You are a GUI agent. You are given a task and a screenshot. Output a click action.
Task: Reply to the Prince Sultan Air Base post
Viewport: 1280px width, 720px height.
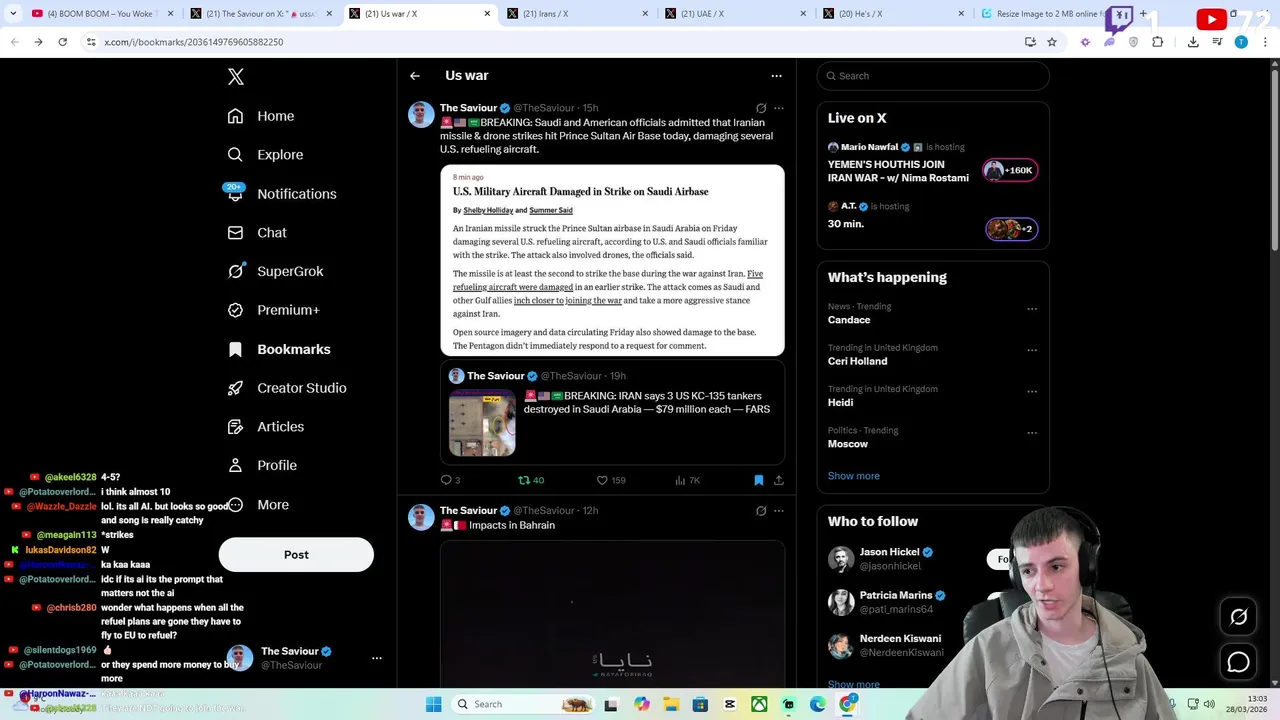(450, 481)
